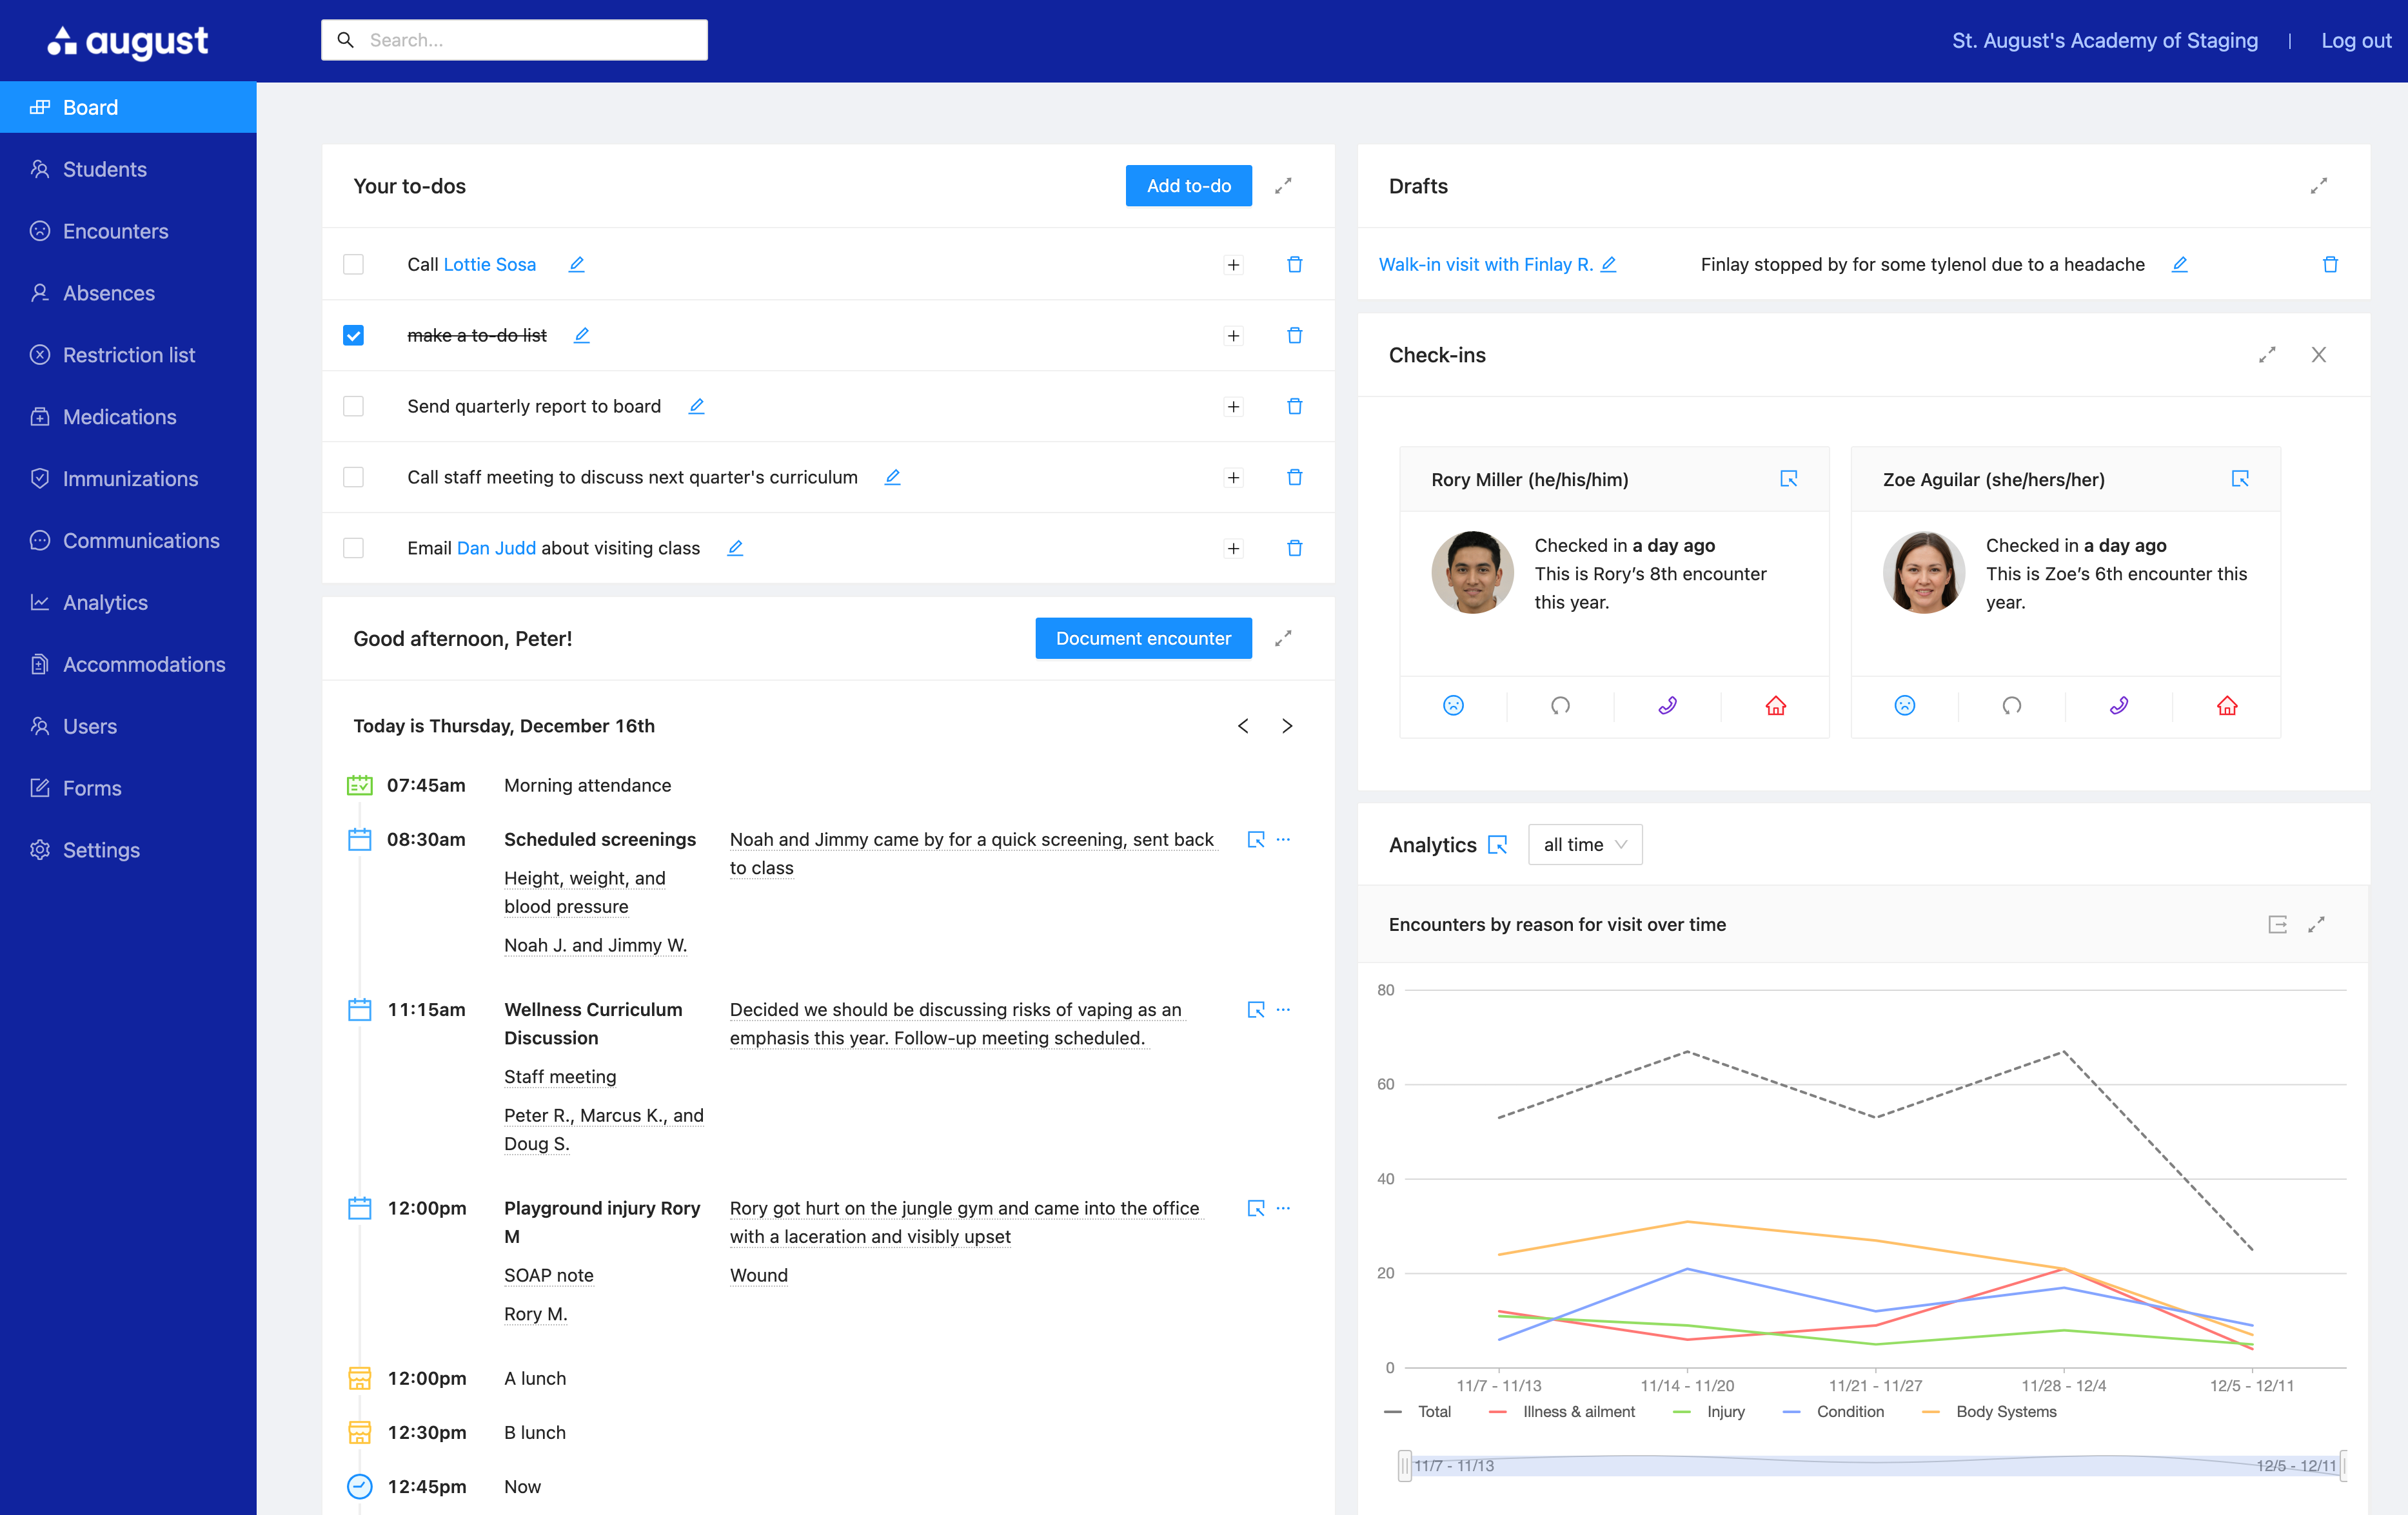Open Rory Miller's check-in in a new view
The width and height of the screenshot is (2408, 1515).
(1788, 479)
